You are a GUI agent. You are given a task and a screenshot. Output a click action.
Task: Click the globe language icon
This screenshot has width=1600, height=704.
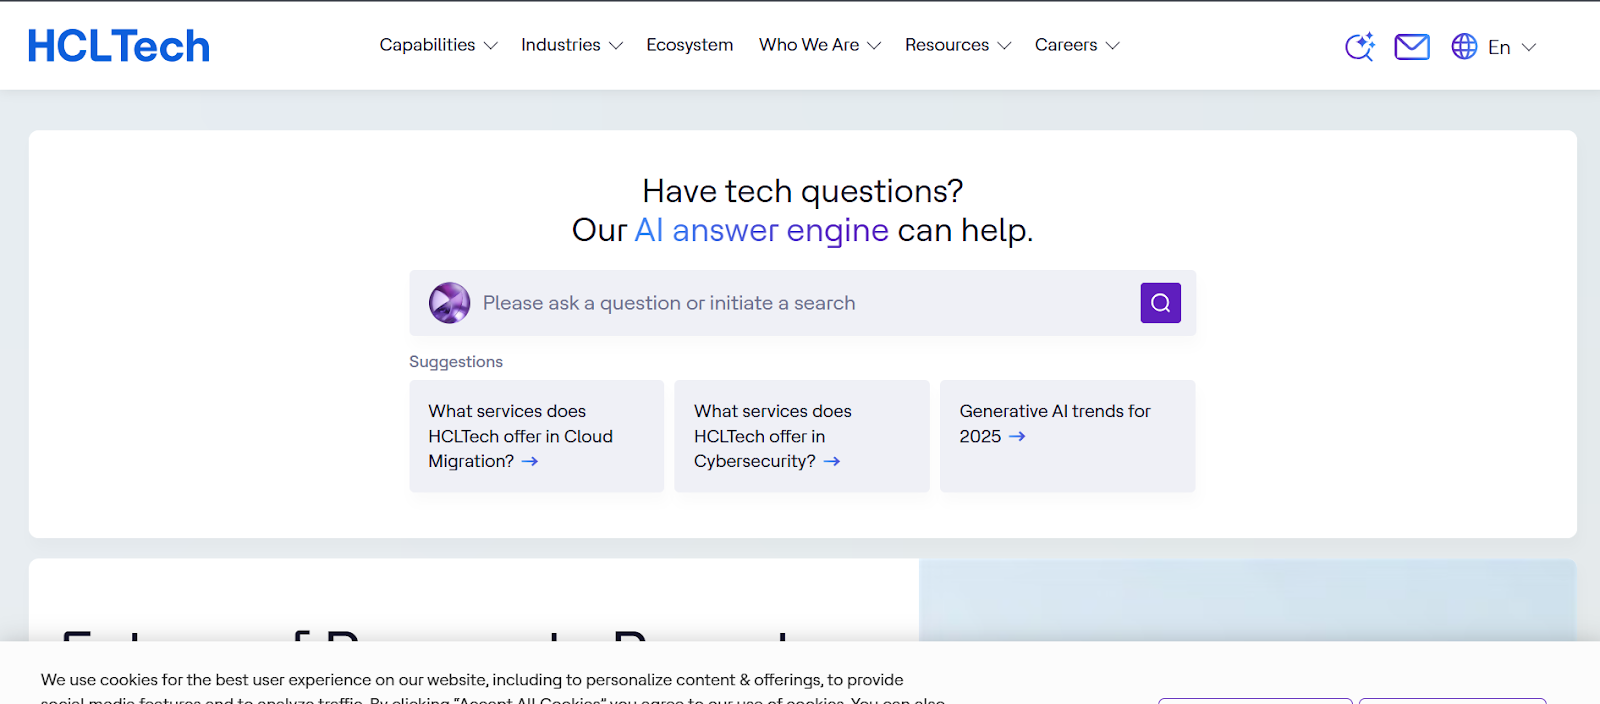pyautogui.click(x=1464, y=46)
